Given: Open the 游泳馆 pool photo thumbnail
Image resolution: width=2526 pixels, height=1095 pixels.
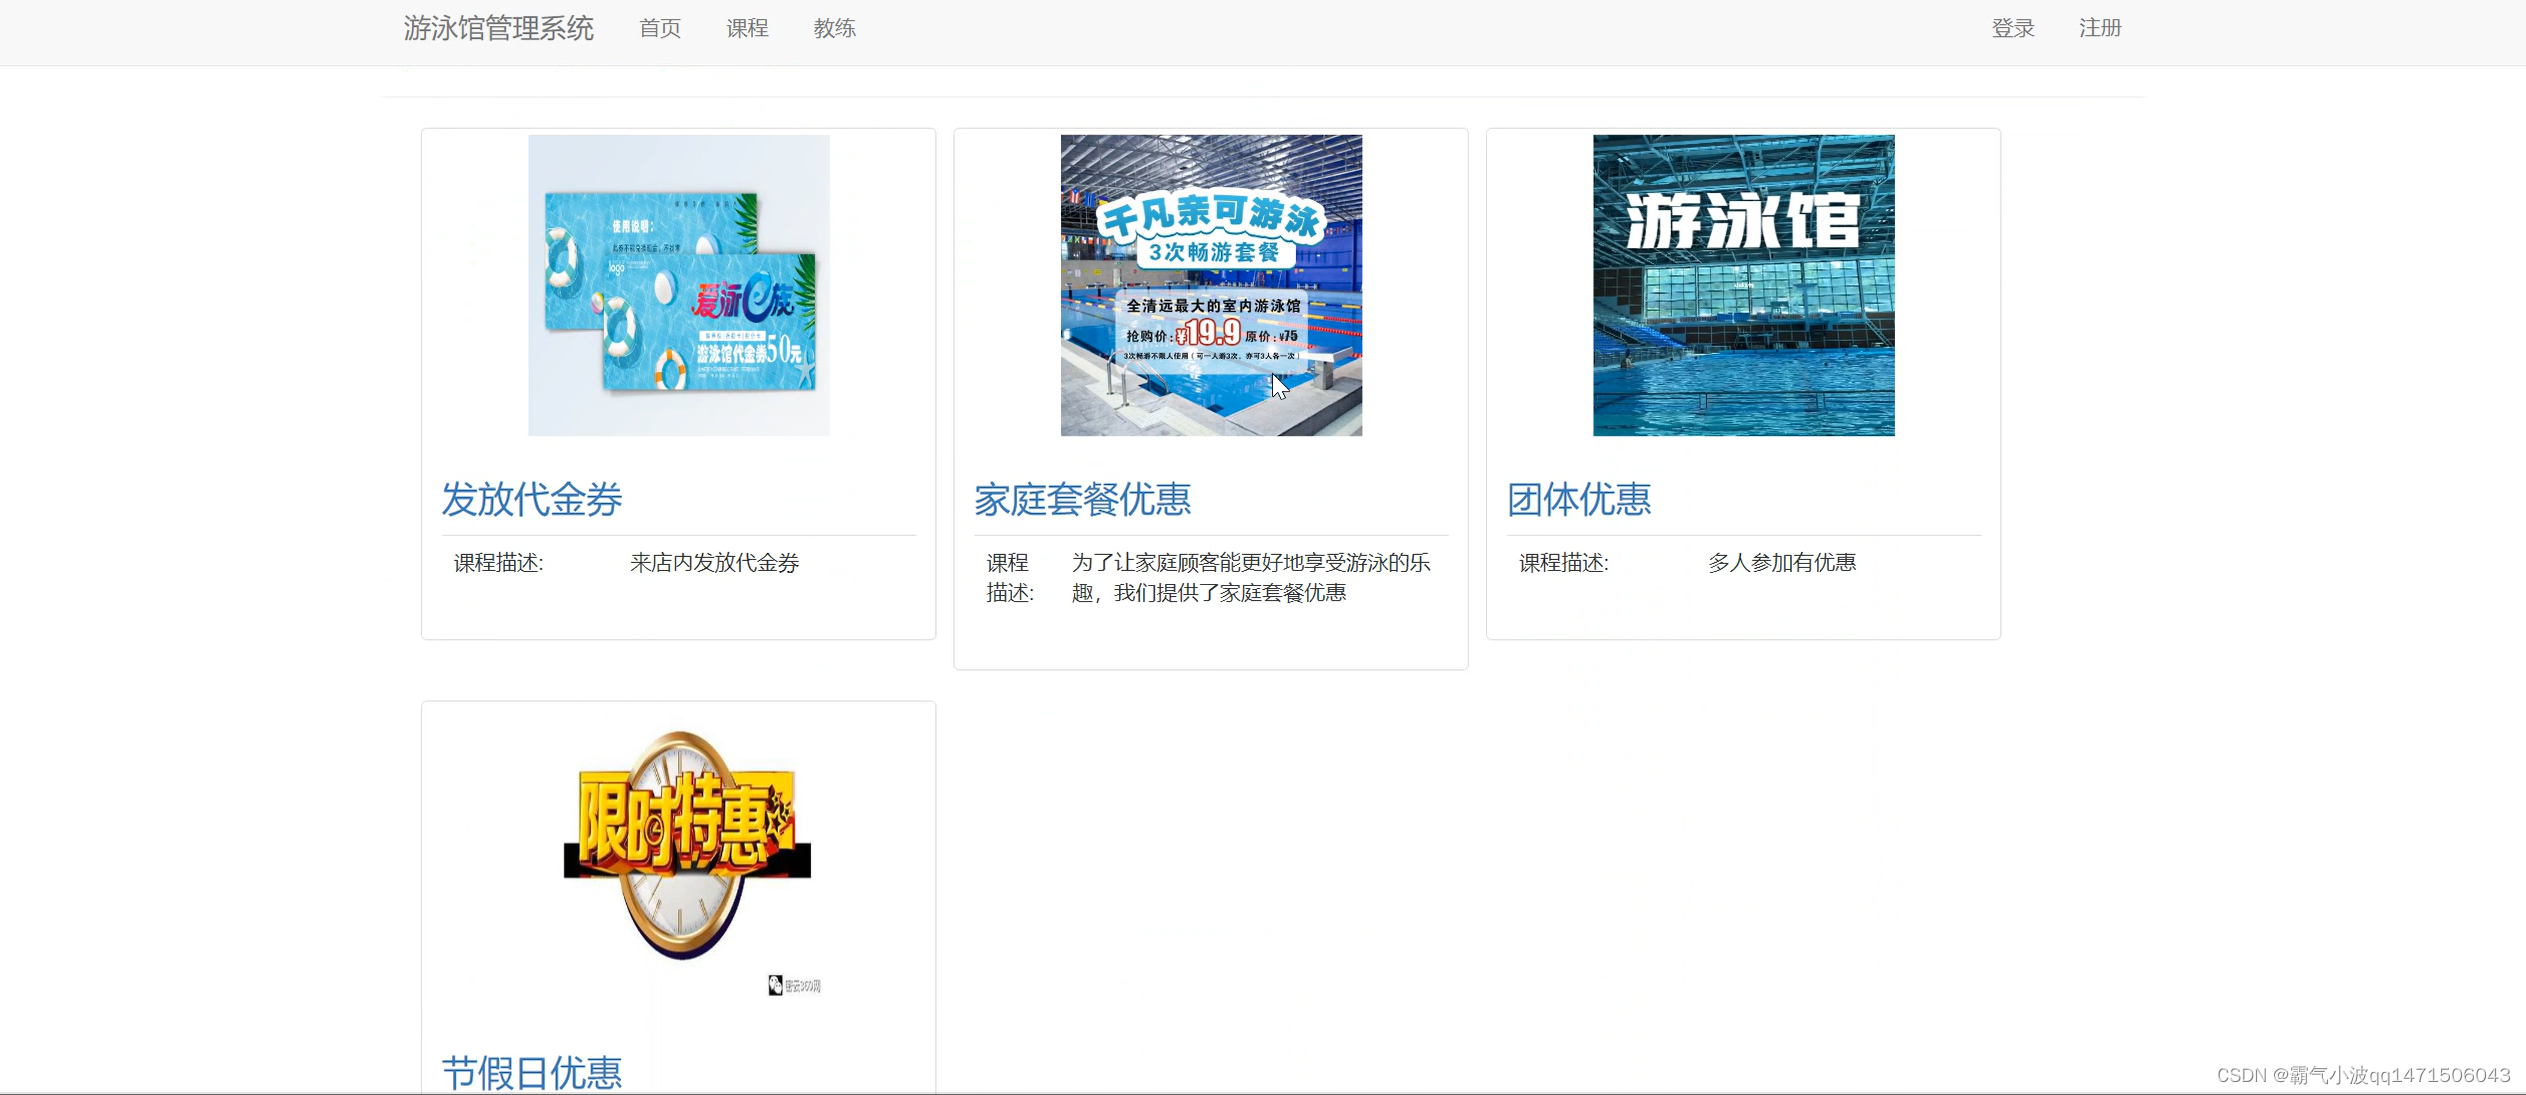Looking at the screenshot, I should (x=1742, y=285).
